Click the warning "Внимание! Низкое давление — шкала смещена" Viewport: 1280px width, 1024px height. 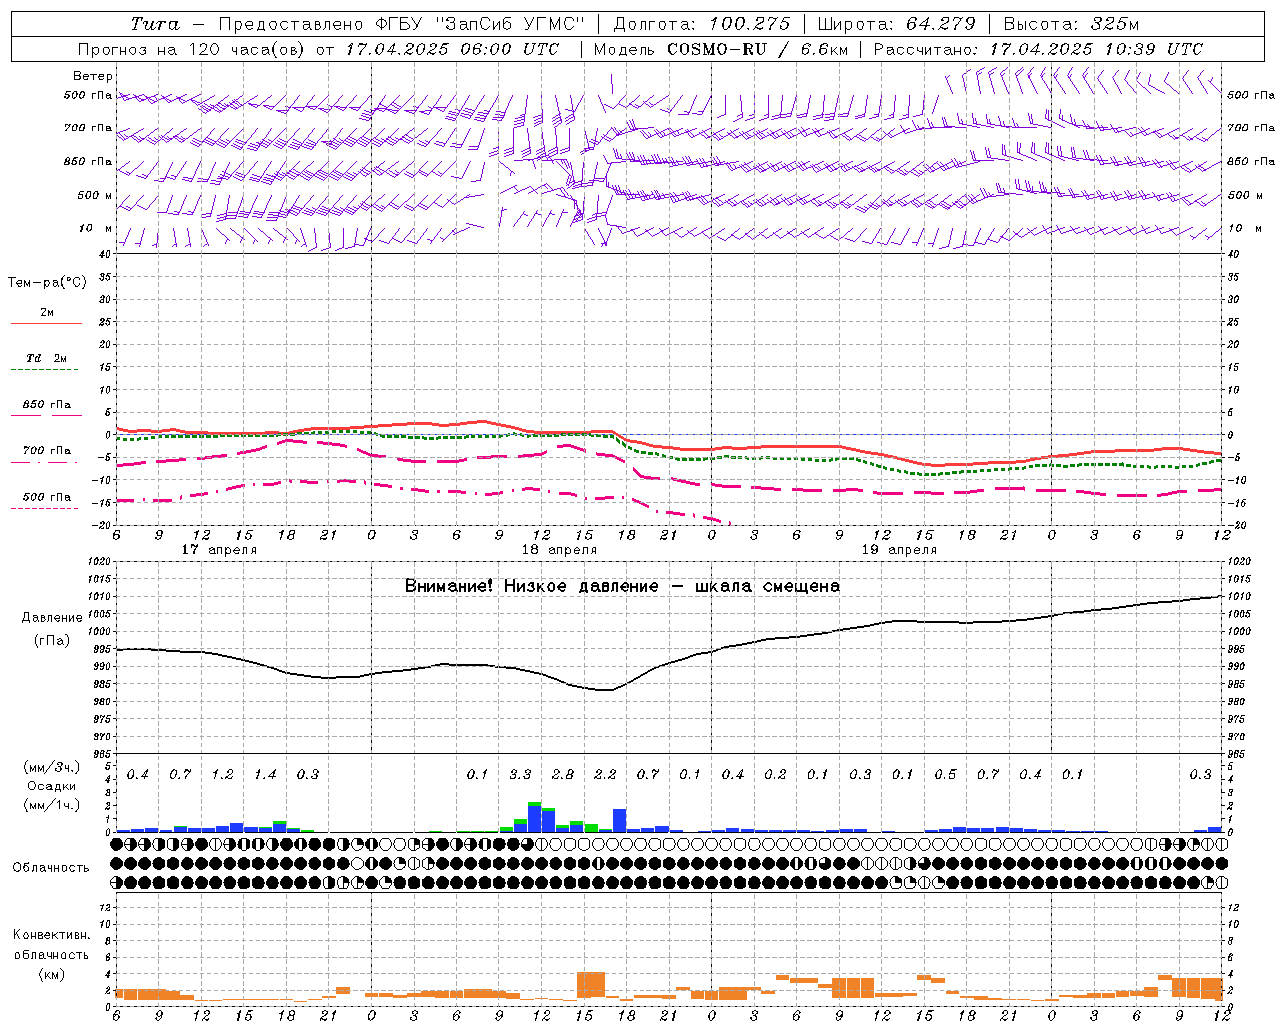[622, 586]
